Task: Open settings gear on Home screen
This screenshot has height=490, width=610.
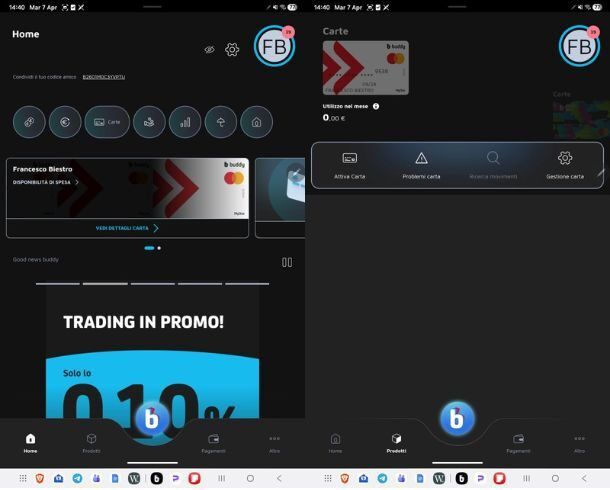Action: [x=232, y=49]
